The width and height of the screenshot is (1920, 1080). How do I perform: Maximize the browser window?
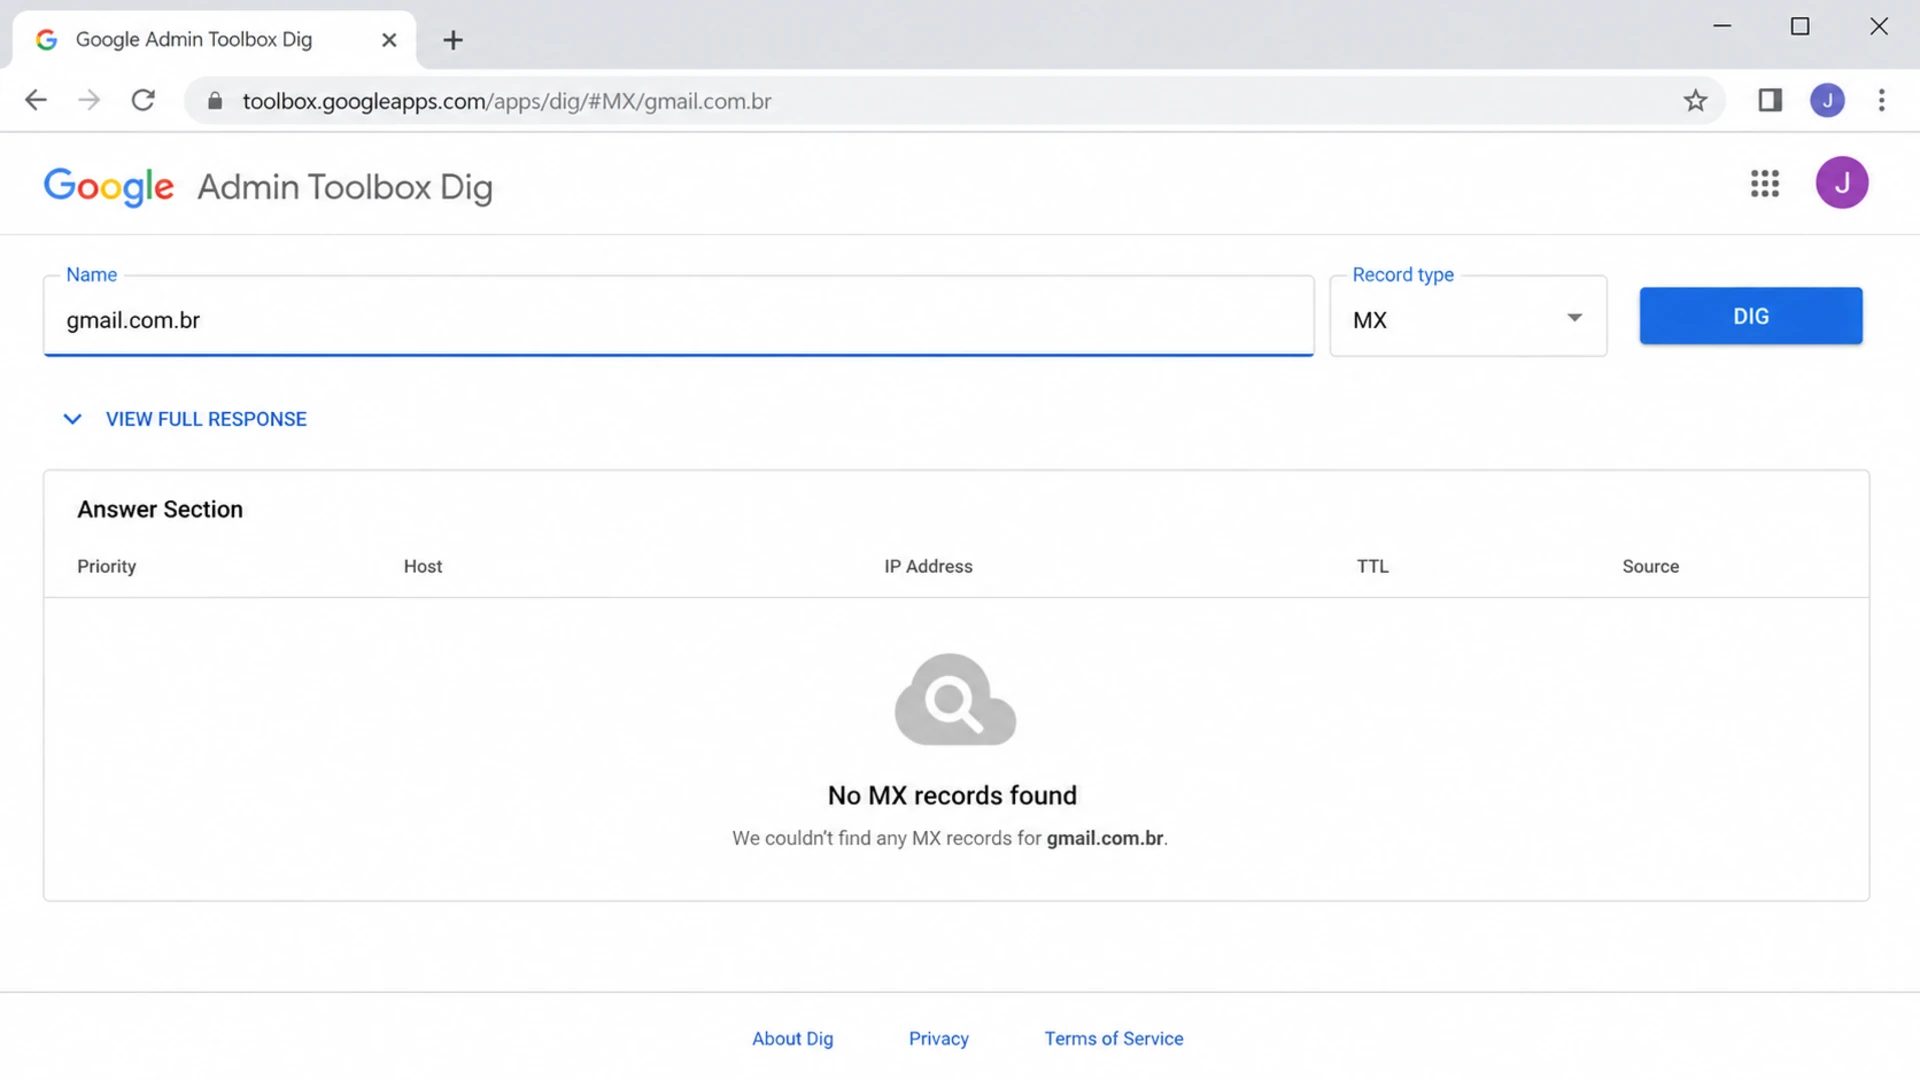tap(1800, 26)
